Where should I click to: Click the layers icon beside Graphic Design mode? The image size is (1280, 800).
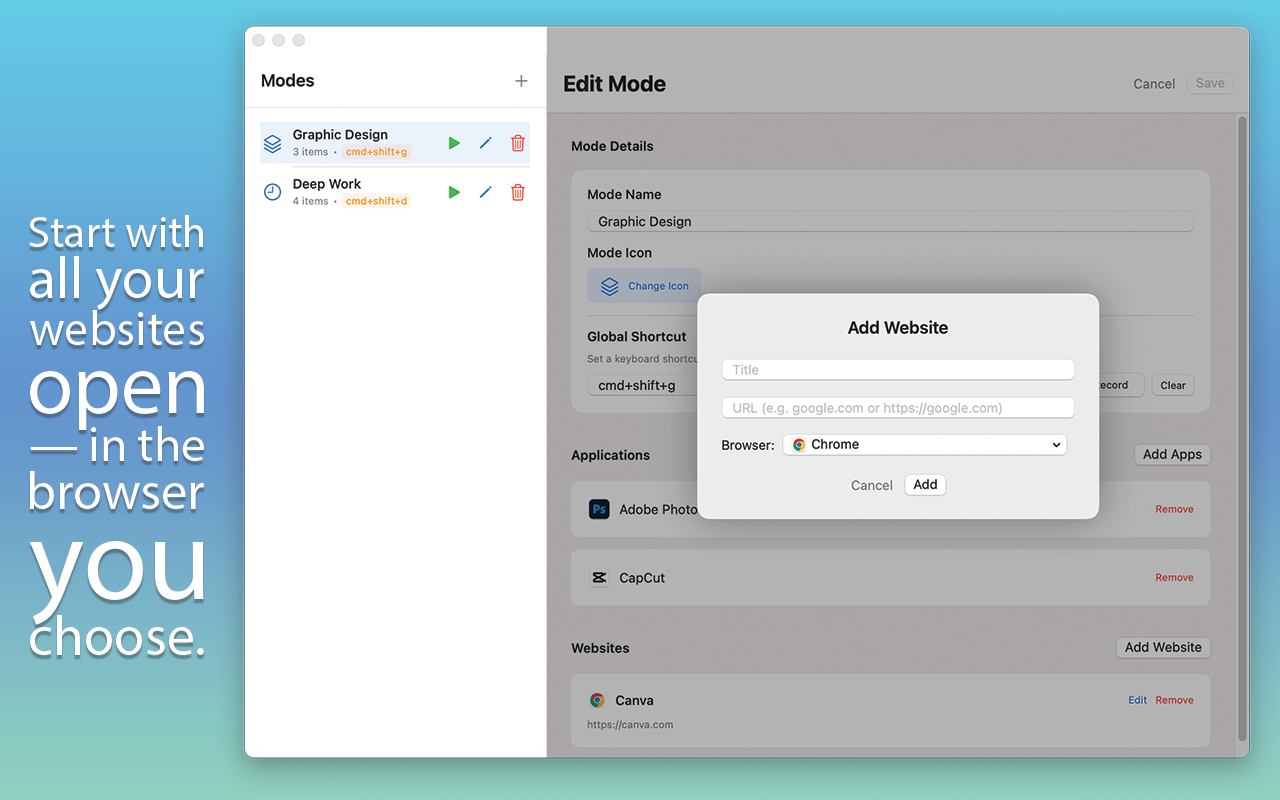coord(272,143)
